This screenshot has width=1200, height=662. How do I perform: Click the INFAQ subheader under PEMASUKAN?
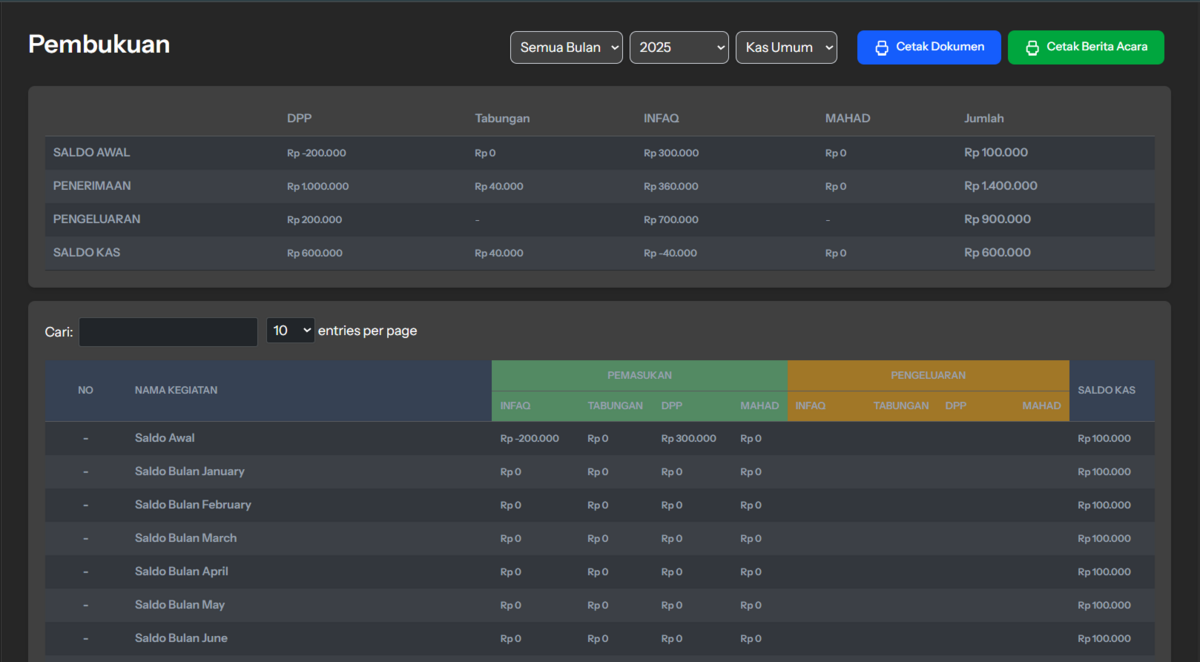(x=515, y=406)
